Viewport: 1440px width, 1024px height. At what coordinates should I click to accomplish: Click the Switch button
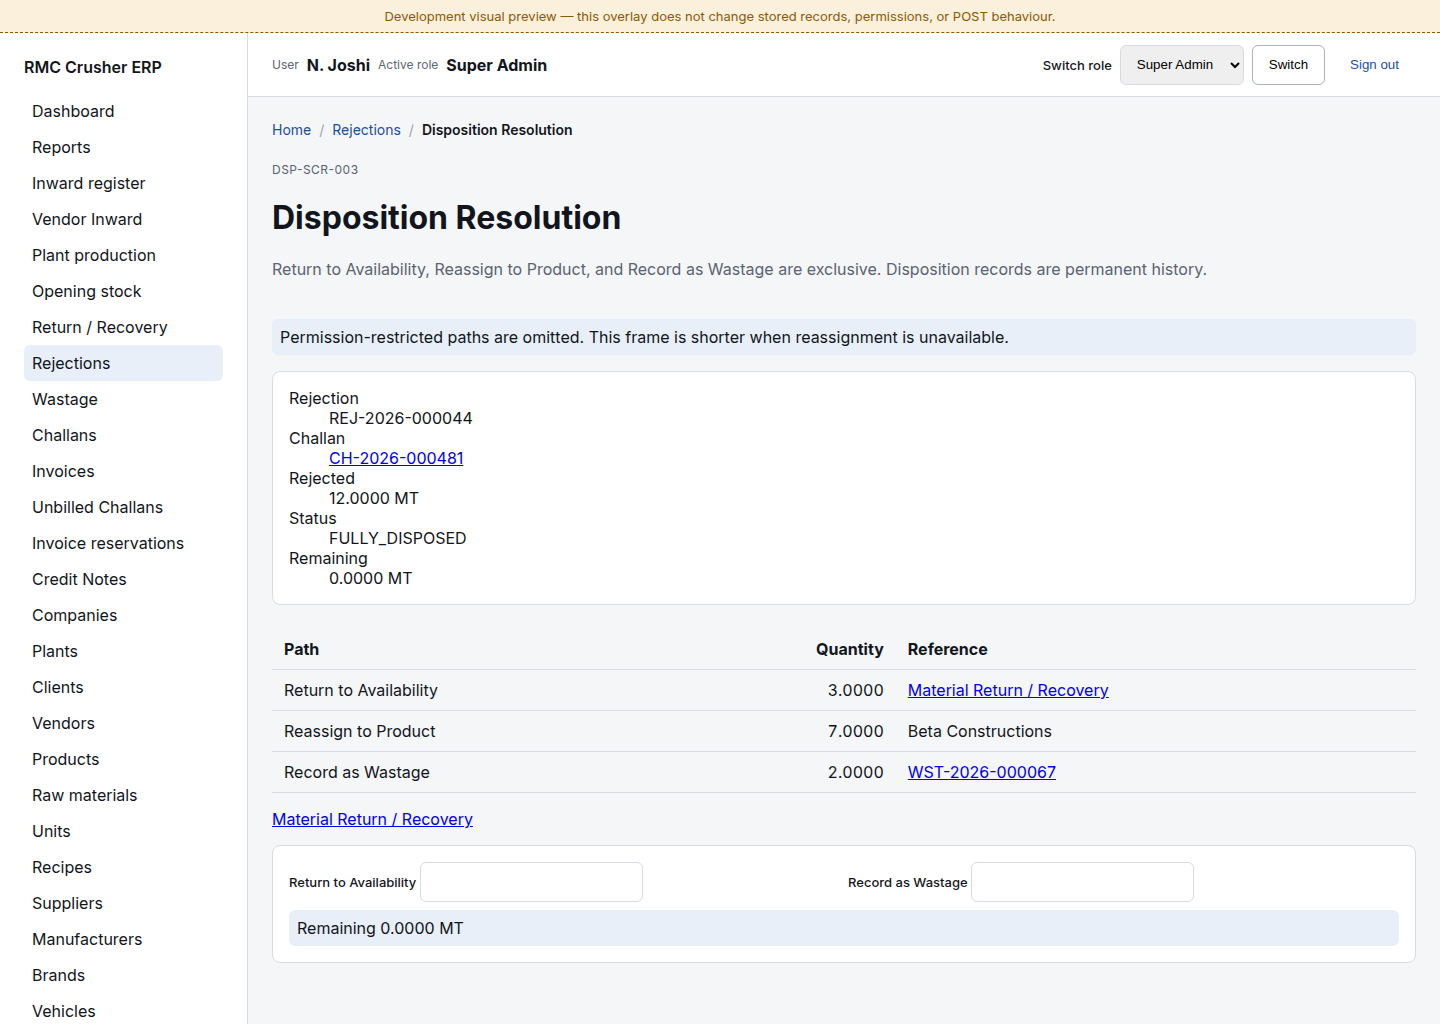[1288, 65]
